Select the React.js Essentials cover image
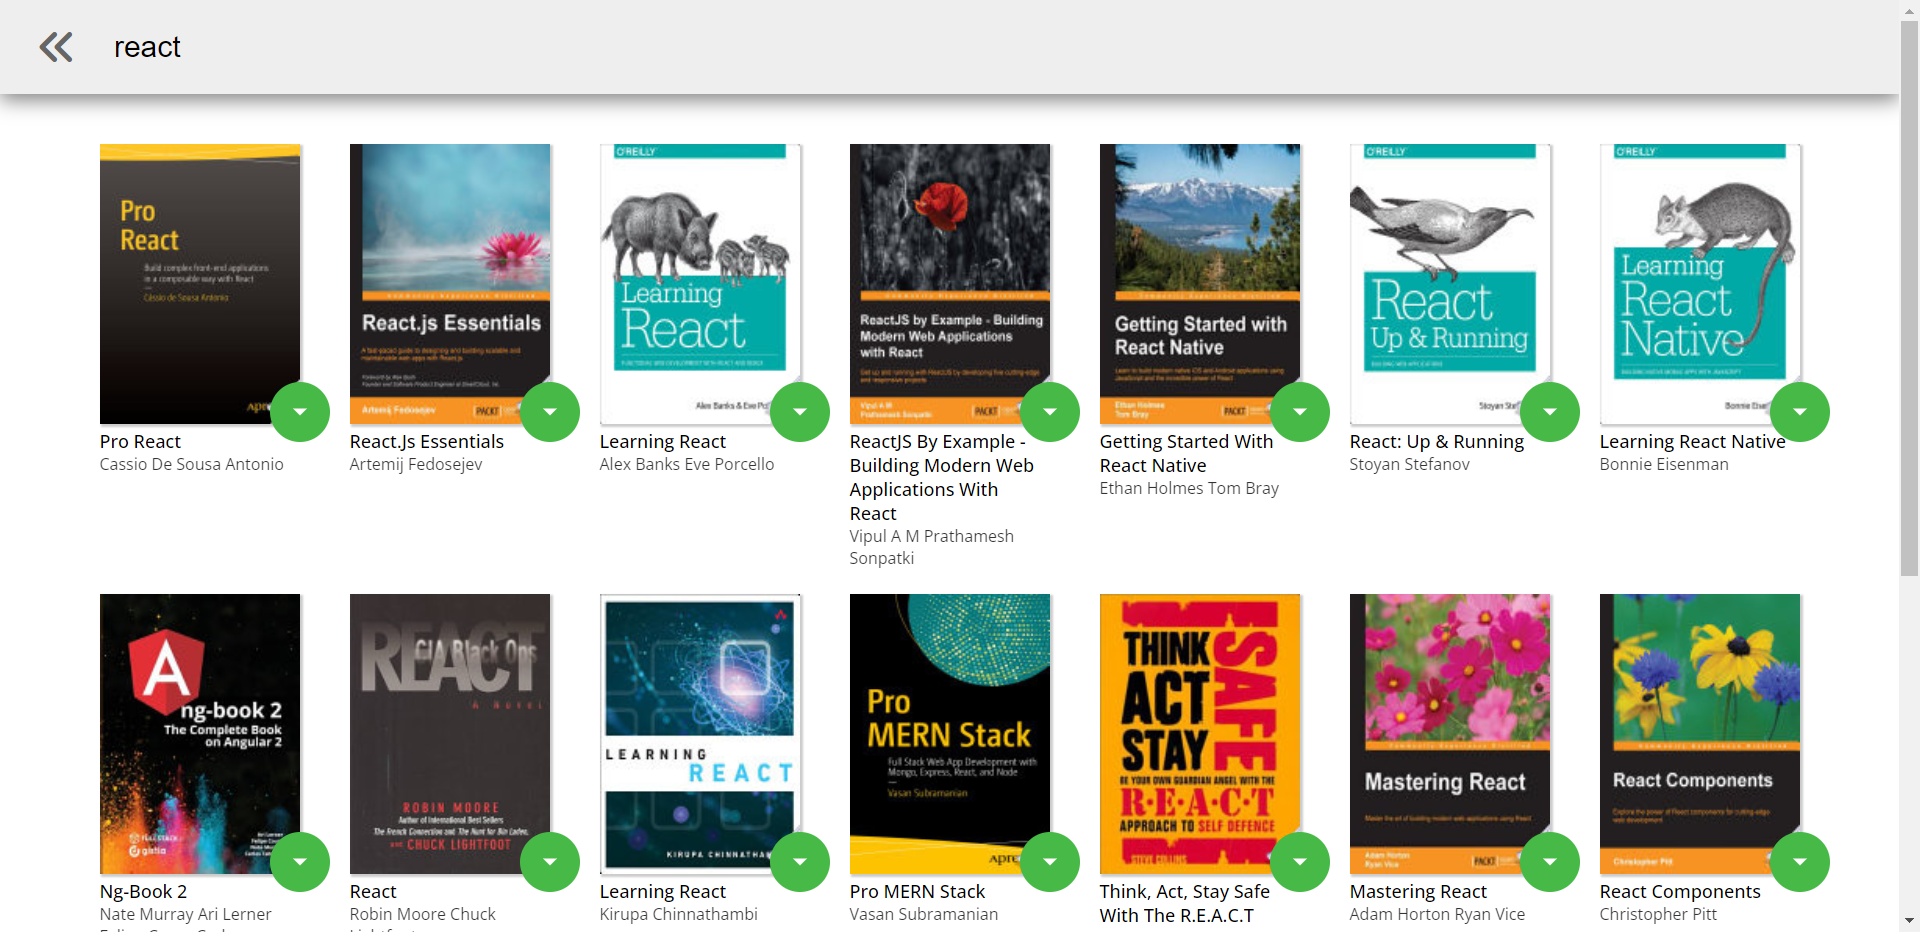 [450, 284]
